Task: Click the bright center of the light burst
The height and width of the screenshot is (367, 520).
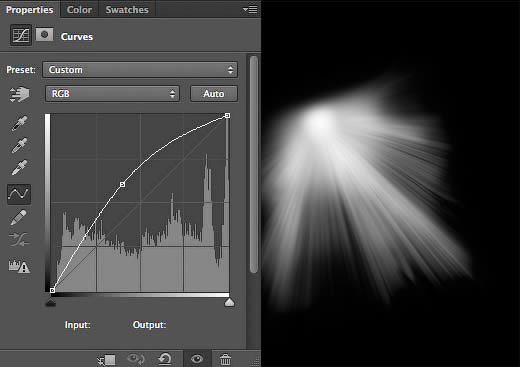Action: click(x=321, y=121)
